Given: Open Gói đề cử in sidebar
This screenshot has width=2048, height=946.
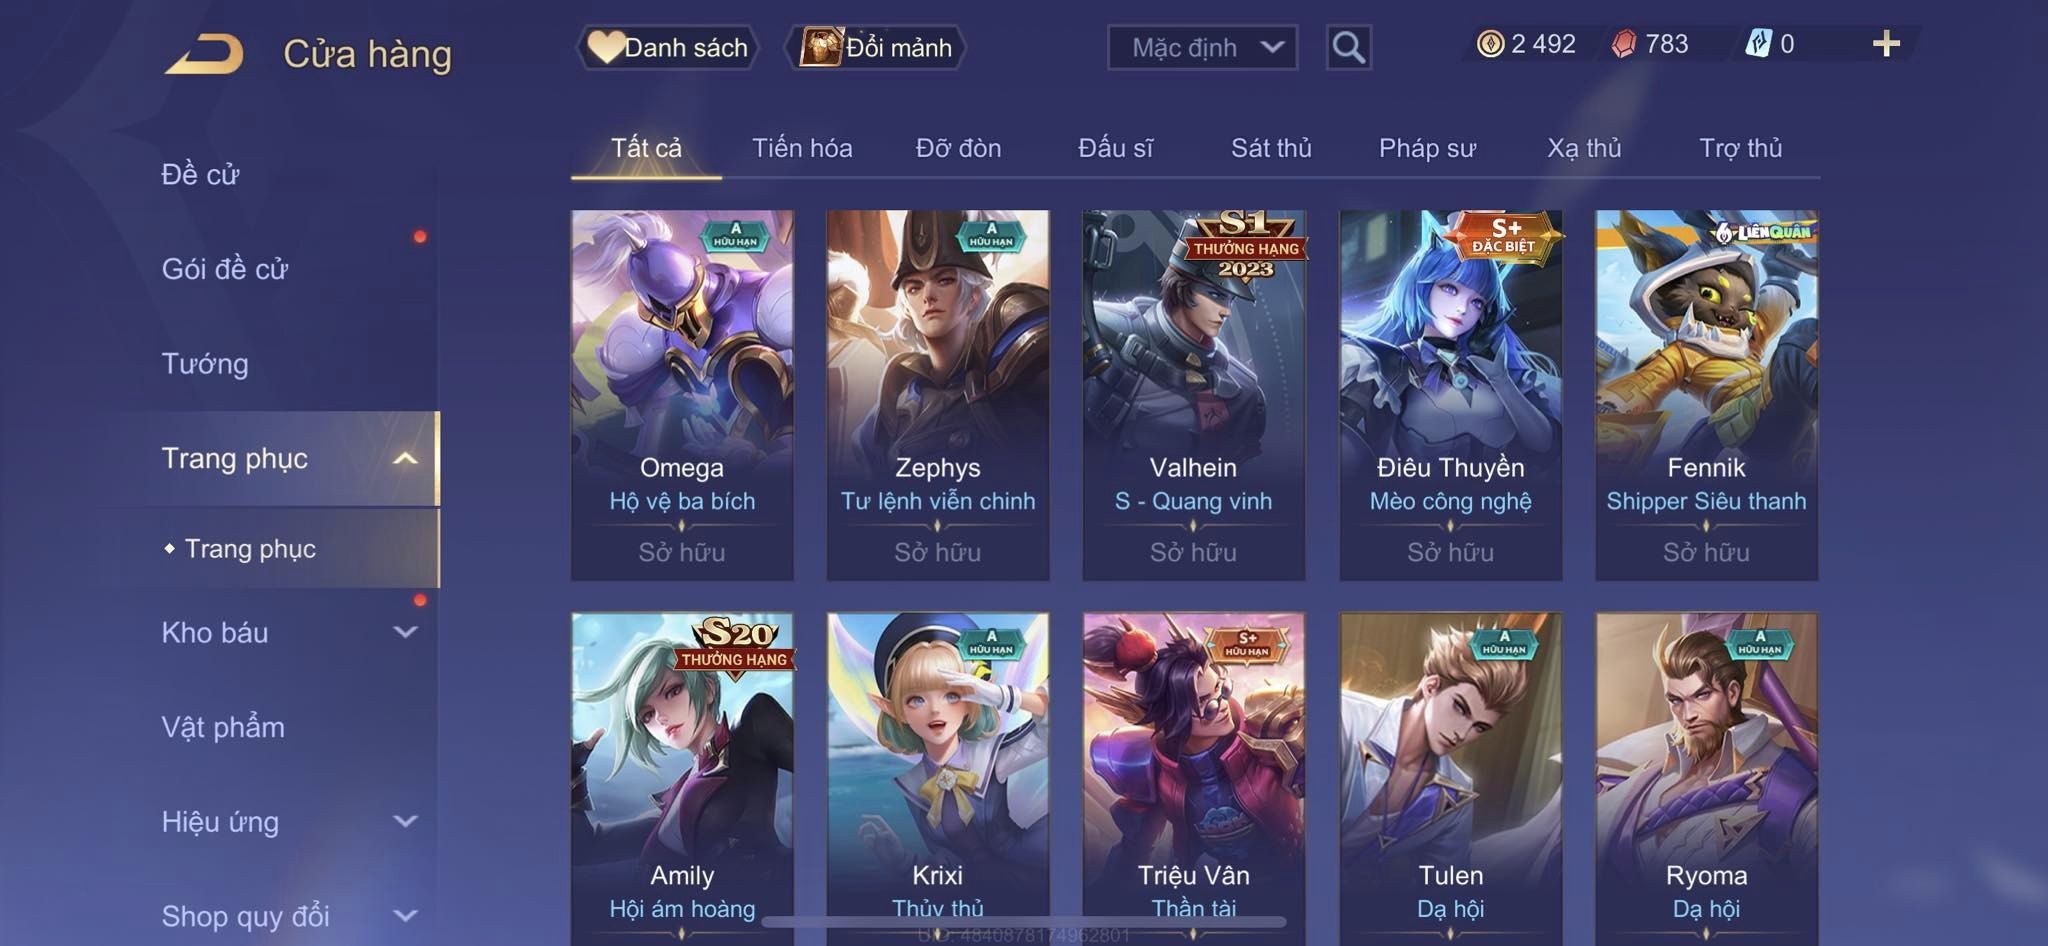Looking at the screenshot, I should click(225, 269).
